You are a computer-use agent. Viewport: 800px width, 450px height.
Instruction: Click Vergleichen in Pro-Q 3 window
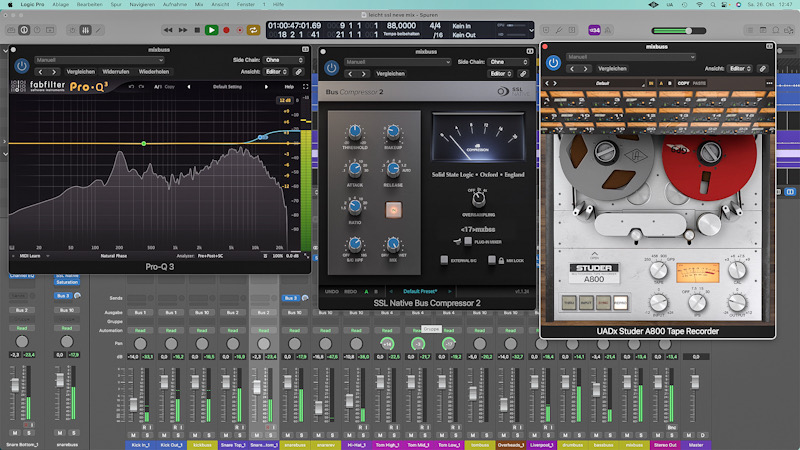81,72
